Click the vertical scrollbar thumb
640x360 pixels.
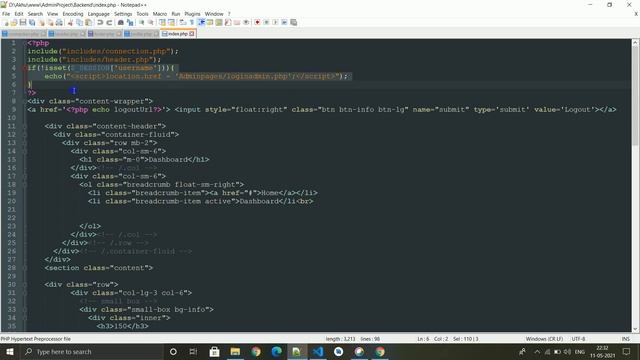click(x=635, y=96)
